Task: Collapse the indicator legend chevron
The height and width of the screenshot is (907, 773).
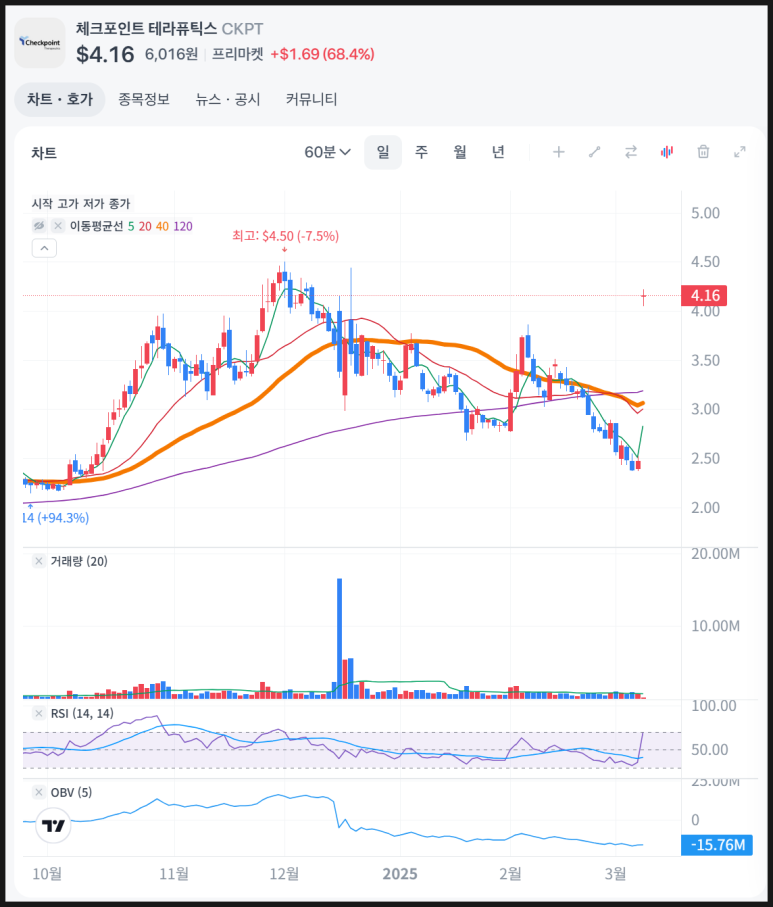Action: pos(44,248)
